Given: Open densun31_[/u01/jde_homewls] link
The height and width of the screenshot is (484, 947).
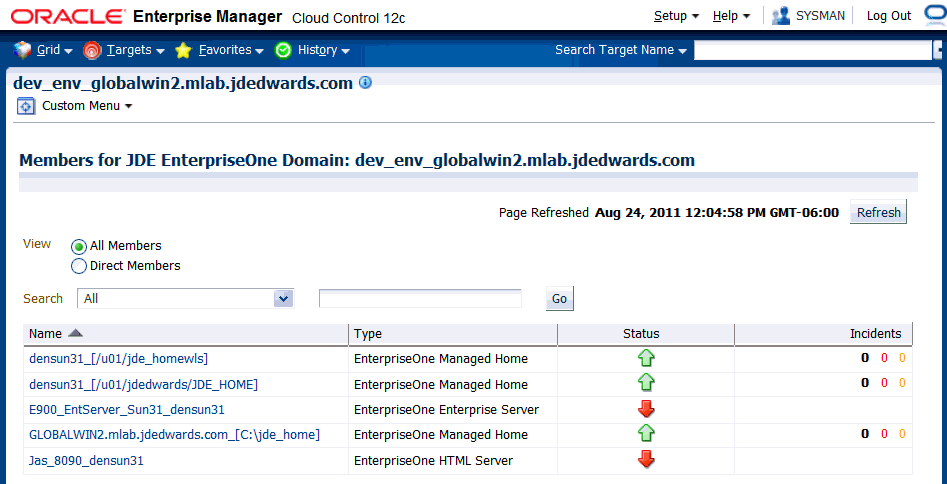Looking at the screenshot, I should (x=118, y=359).
